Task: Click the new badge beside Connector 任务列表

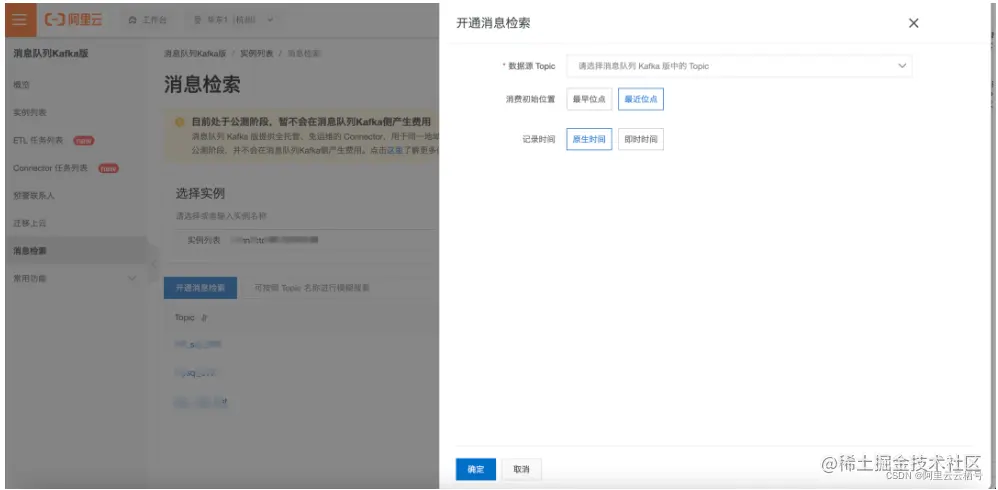Action: [x=108, y=168]
